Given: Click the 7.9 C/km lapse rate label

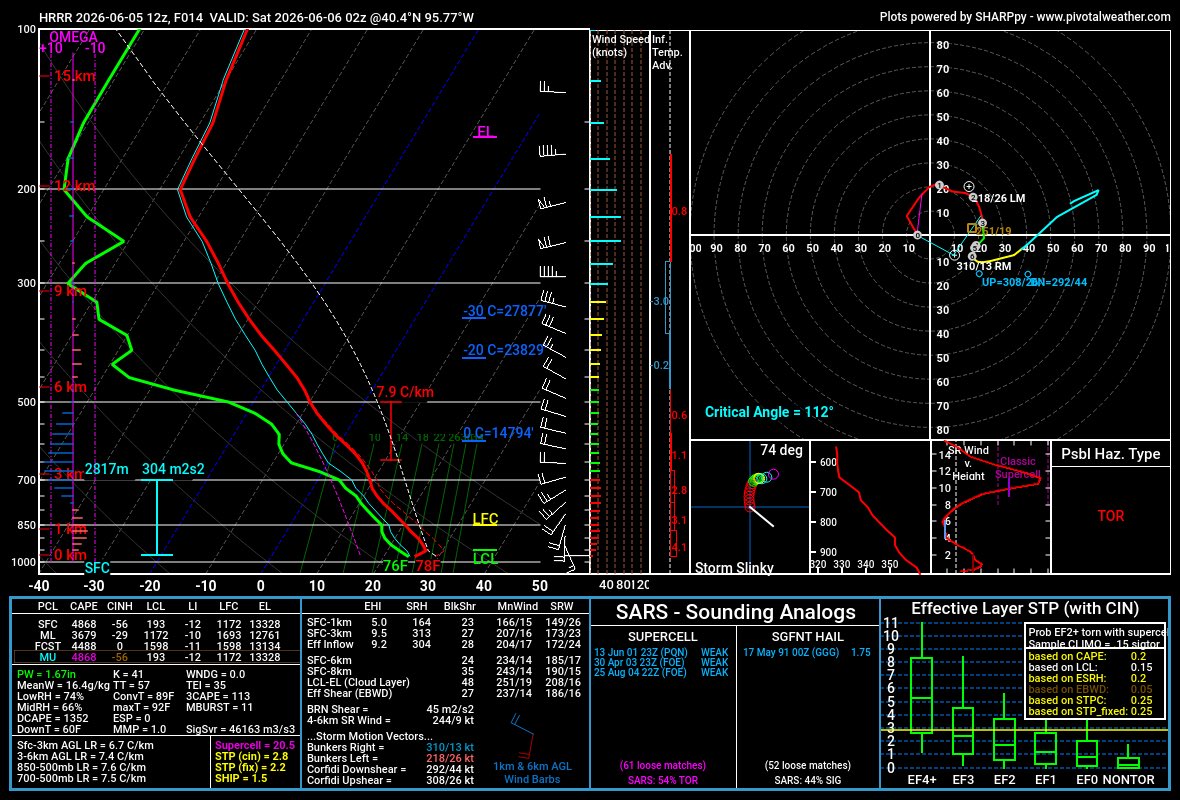Looking at the screenshot, I should [x=405, y=392].
